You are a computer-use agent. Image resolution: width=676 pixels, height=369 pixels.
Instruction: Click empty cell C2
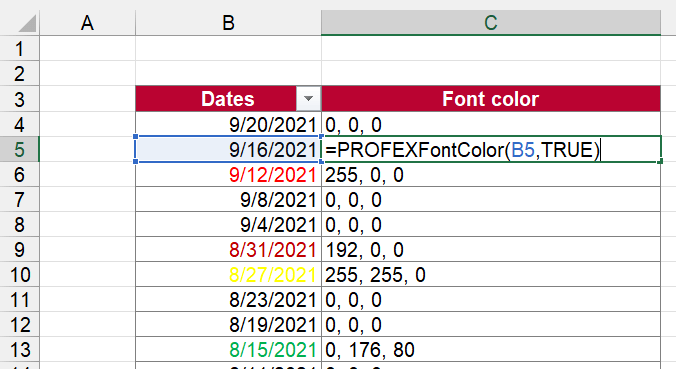(x=491, y=73)
